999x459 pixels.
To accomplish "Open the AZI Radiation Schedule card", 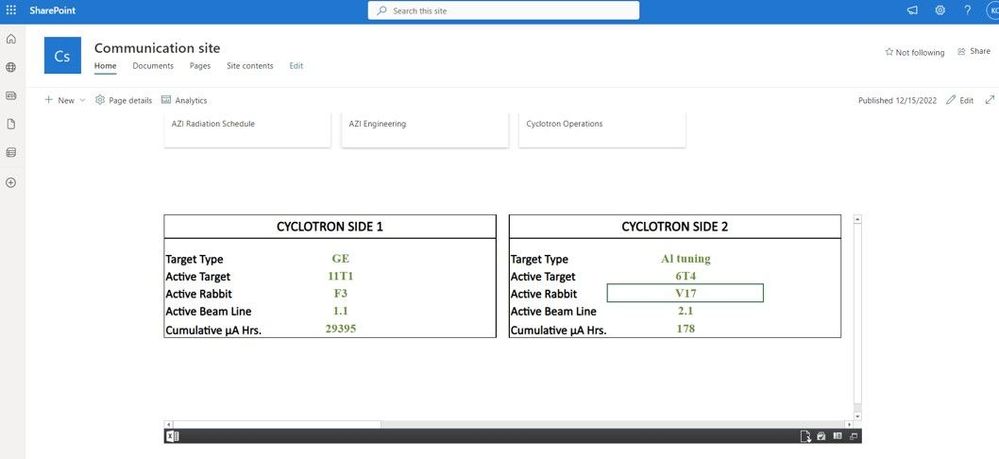I will click(x=247, y=129).
